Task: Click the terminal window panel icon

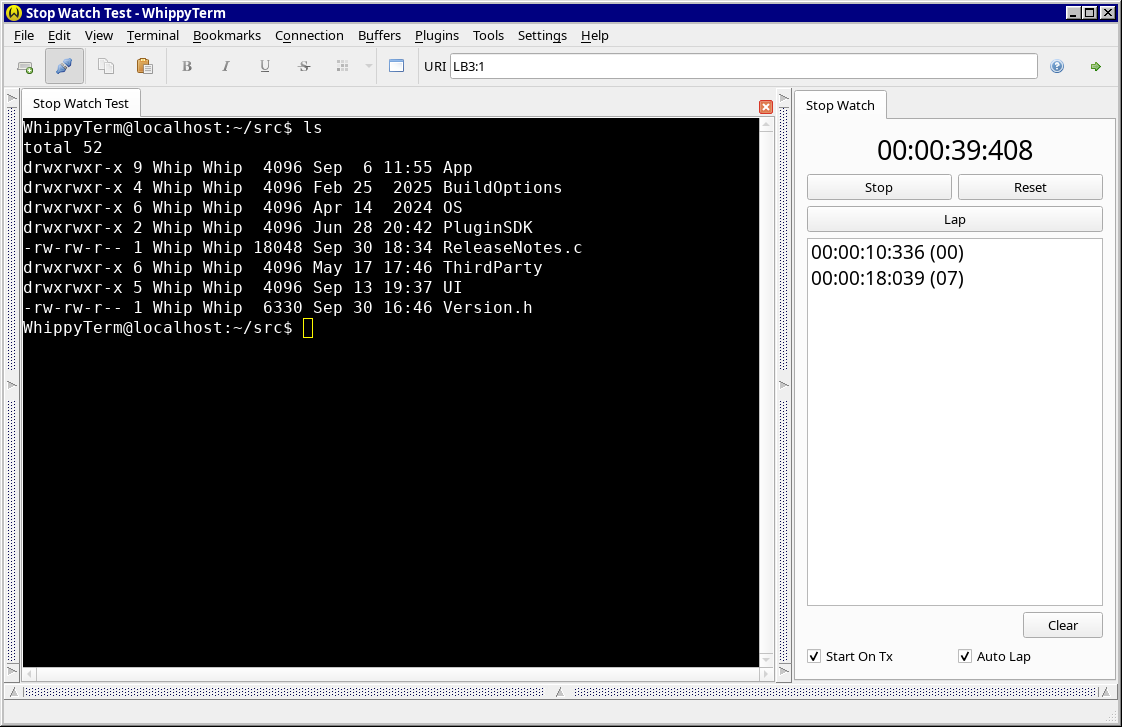Action: click(x=396, y=67)
